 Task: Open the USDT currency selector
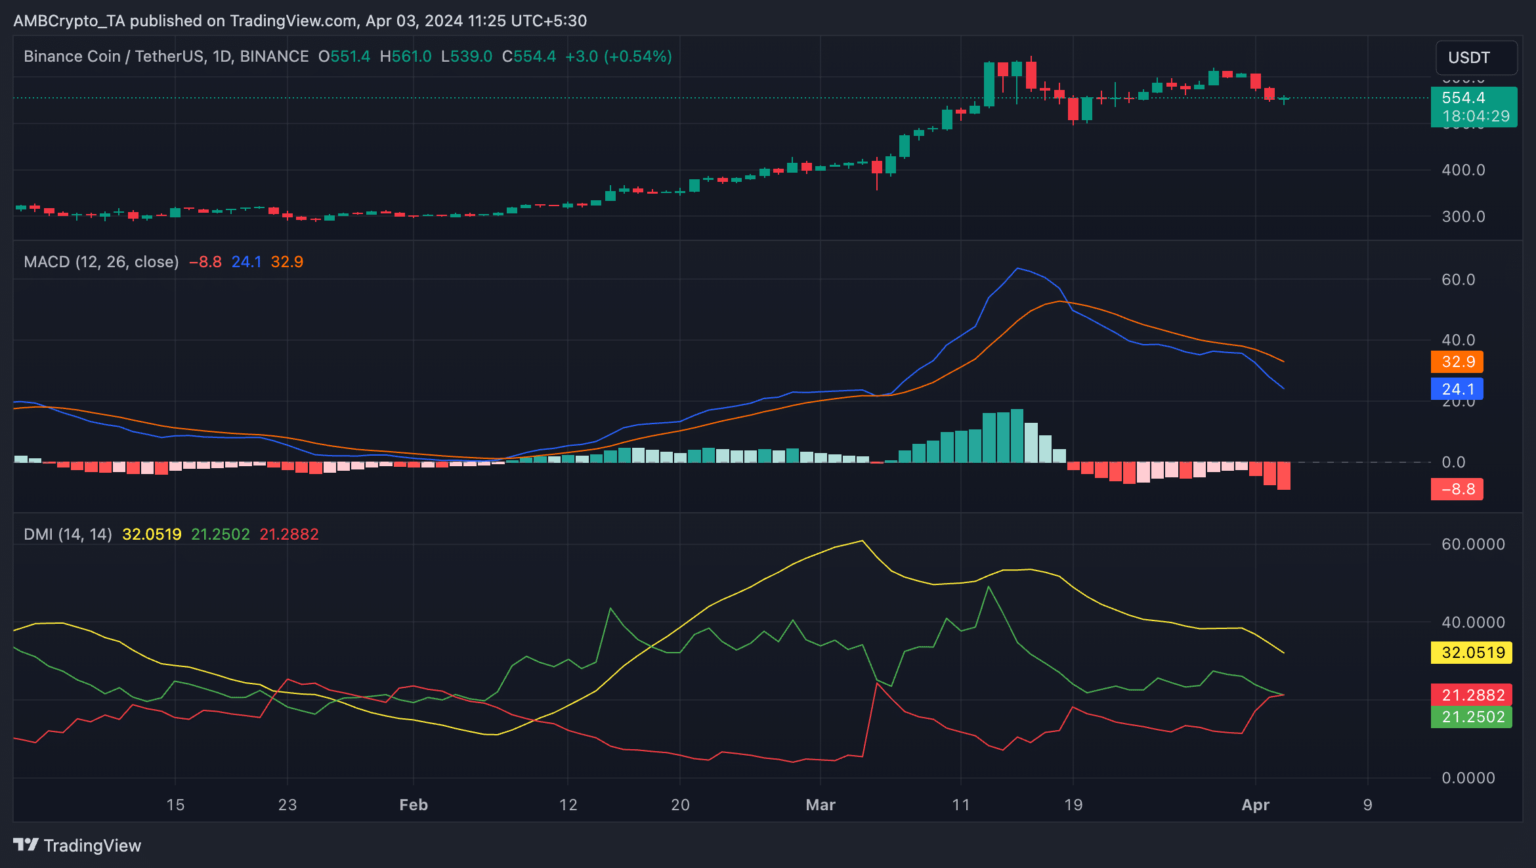click(x=1468, y=58)
